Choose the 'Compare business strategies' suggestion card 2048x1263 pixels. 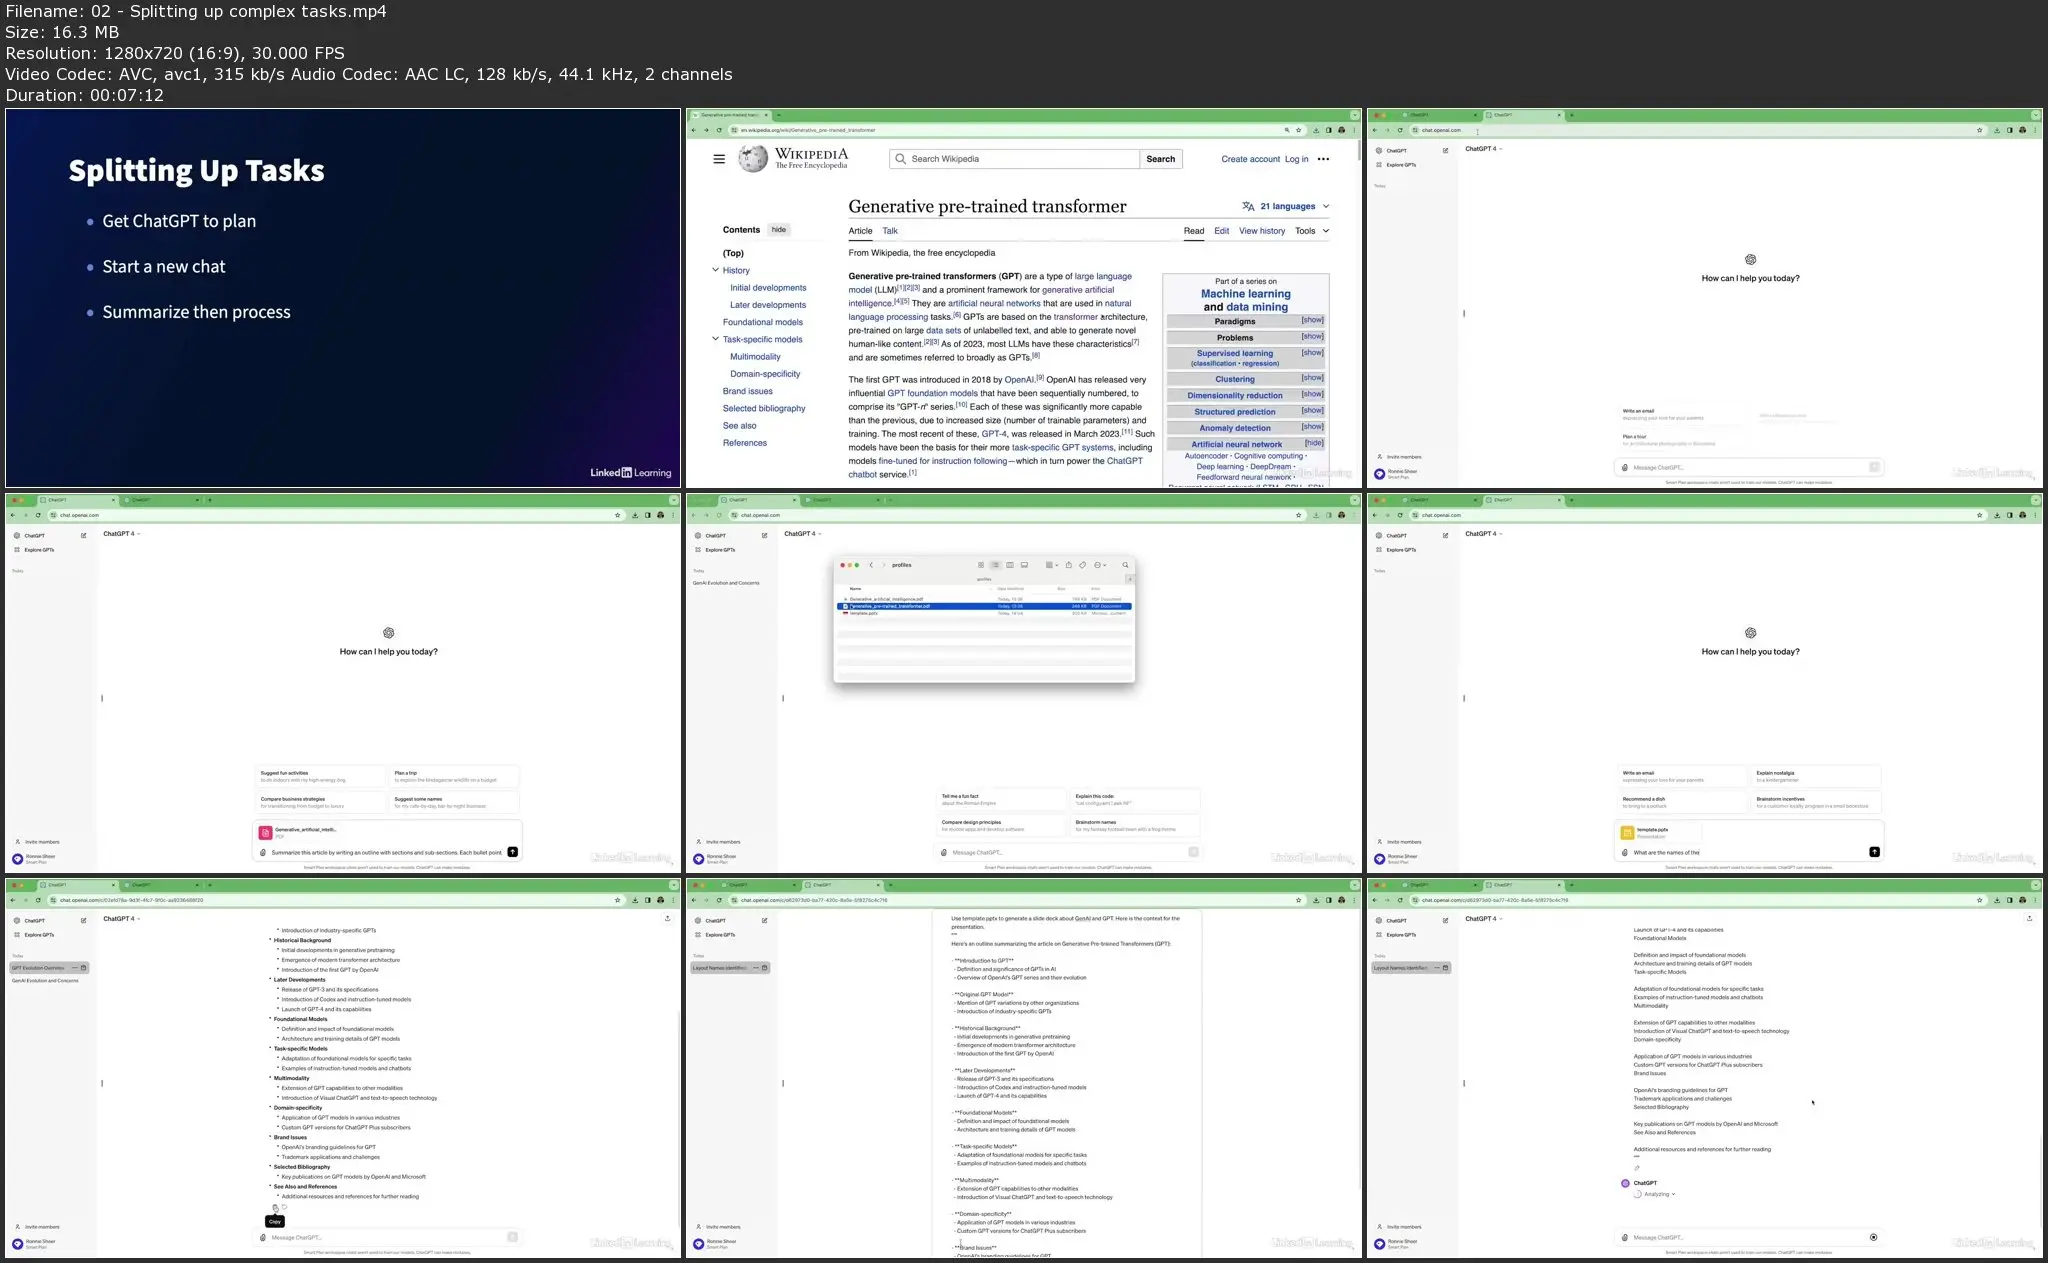[x=320, y=802]
